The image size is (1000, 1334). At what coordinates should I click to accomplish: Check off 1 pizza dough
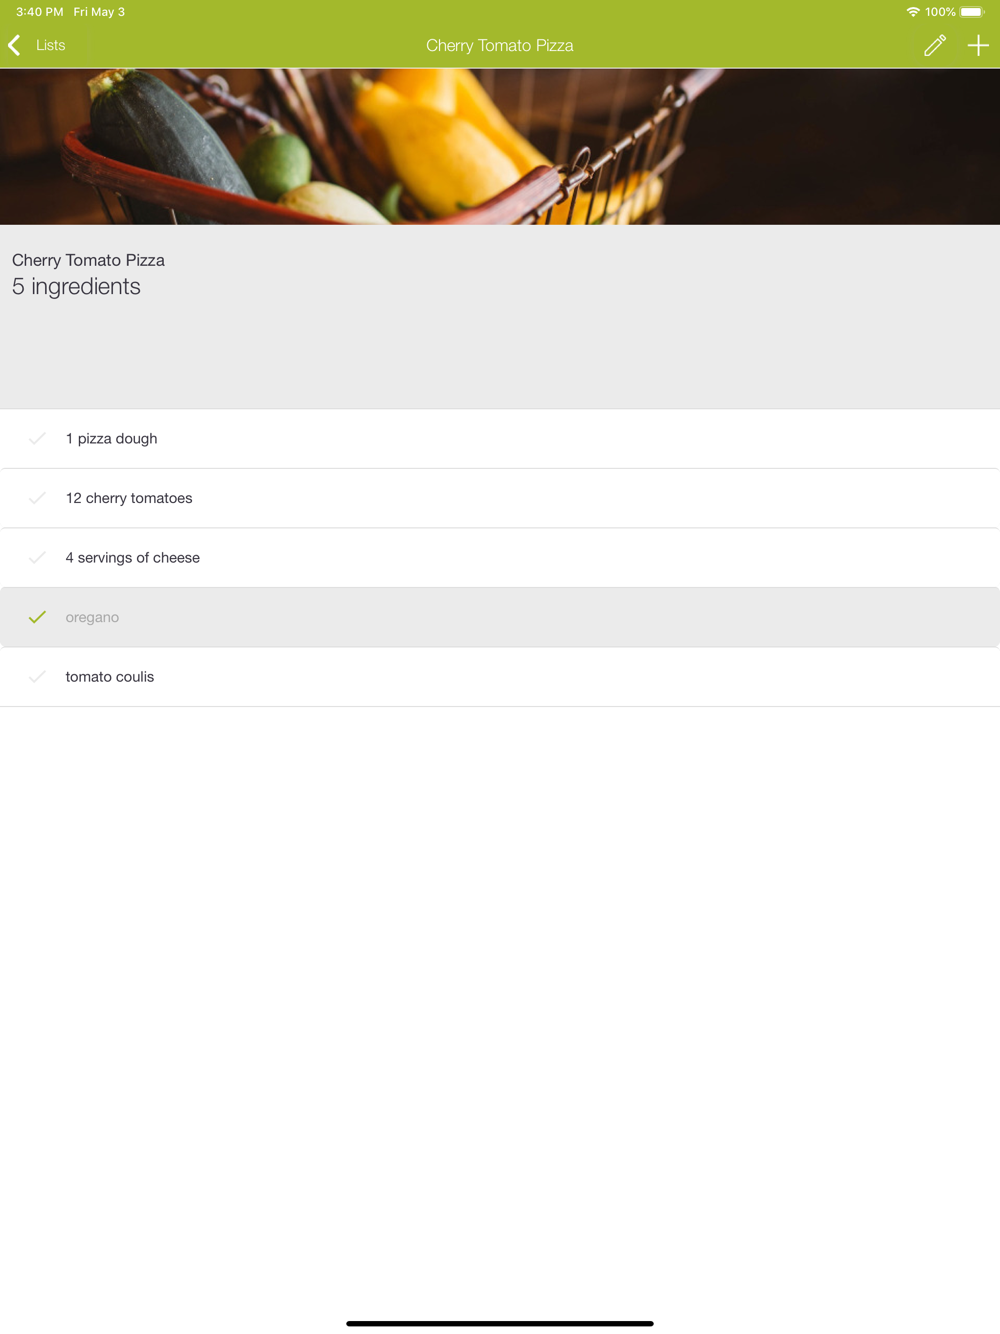click(x=37, y=438)
